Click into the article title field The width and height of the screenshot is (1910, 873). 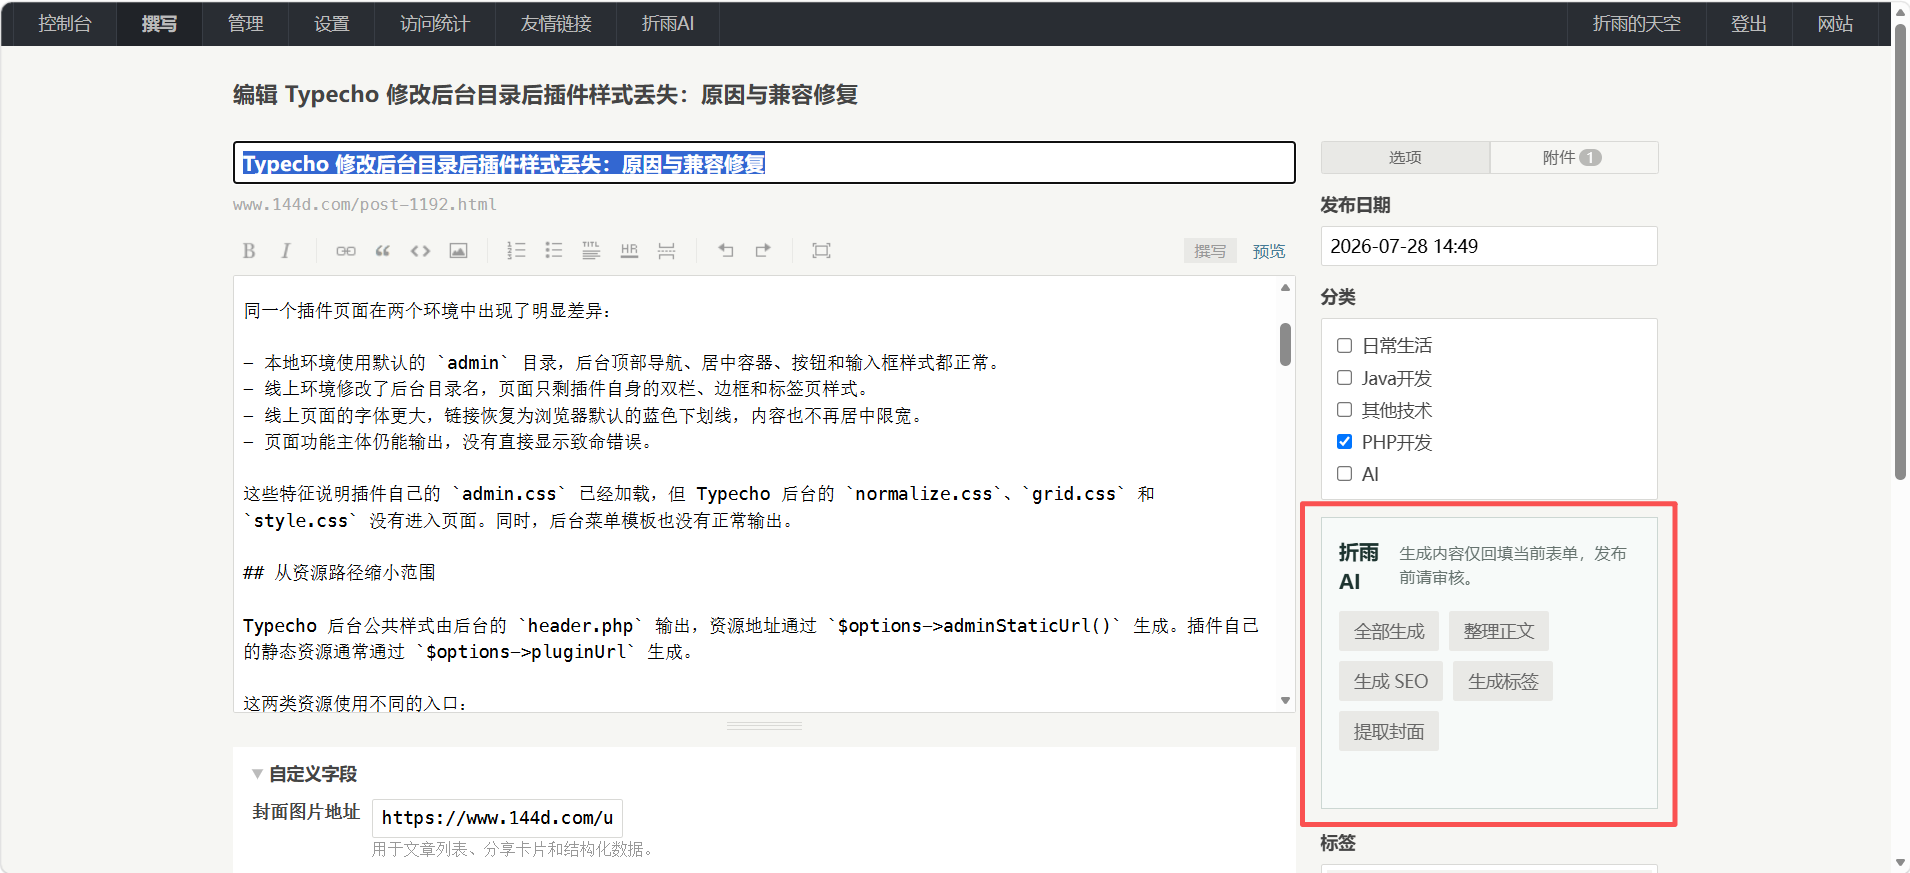click(764, 163)
